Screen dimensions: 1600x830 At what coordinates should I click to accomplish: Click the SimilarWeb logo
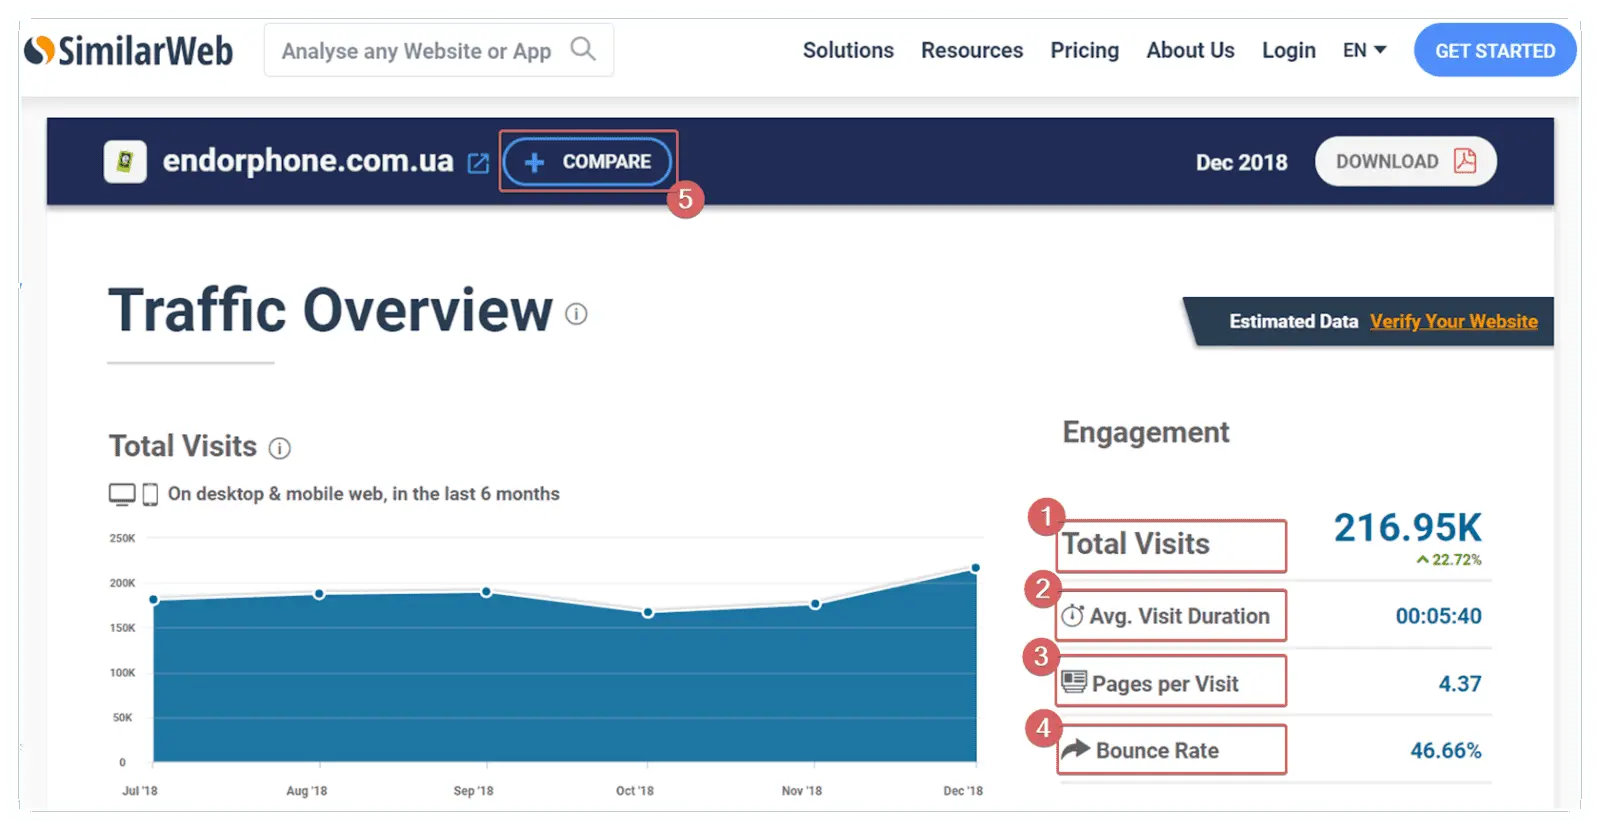tap(129, 50)
